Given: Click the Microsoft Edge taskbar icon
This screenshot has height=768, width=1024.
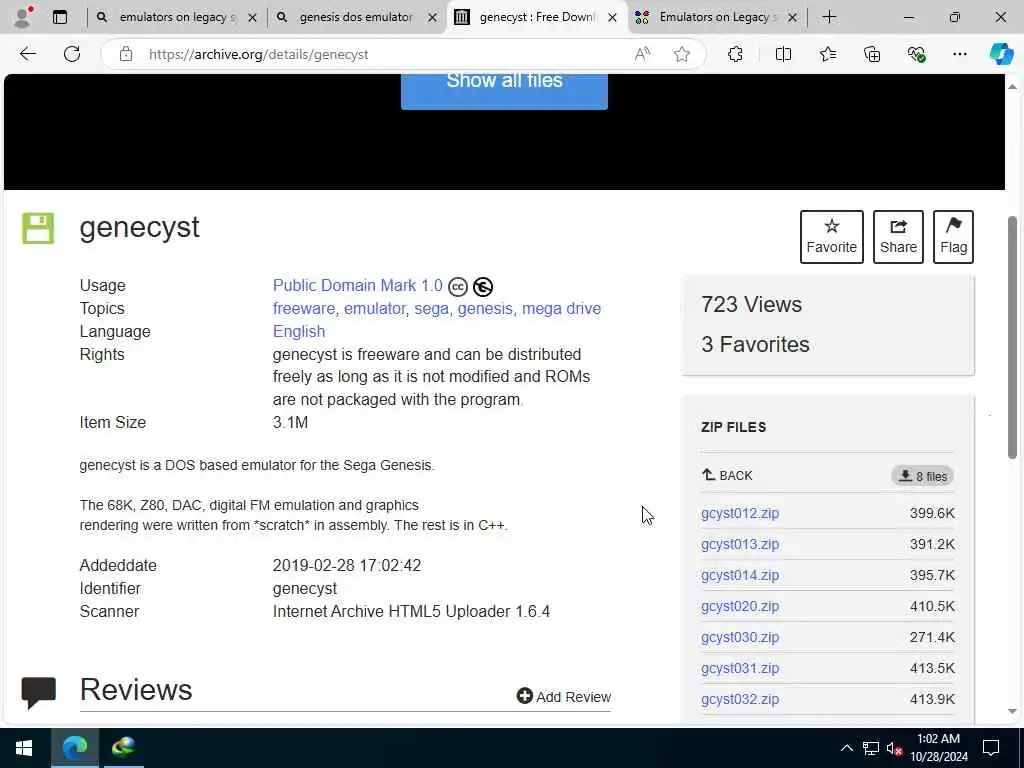Looking at the screenshot, I should pyautogui.click(x=74, y=748).
